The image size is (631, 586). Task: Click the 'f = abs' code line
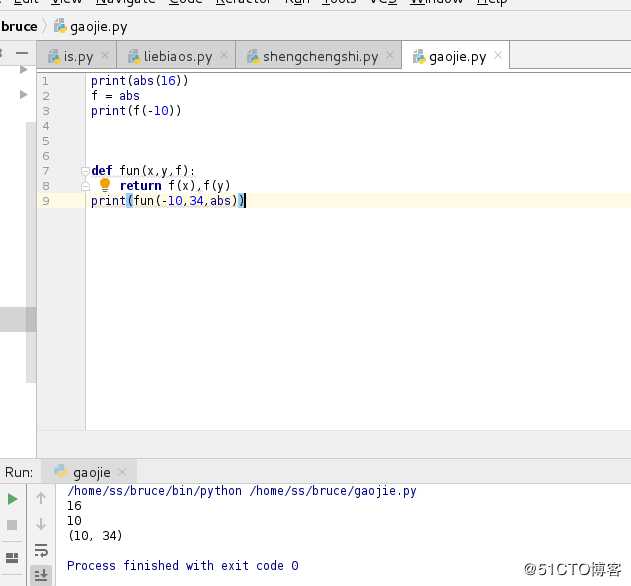pyautogui.click(x=115, y=96)
